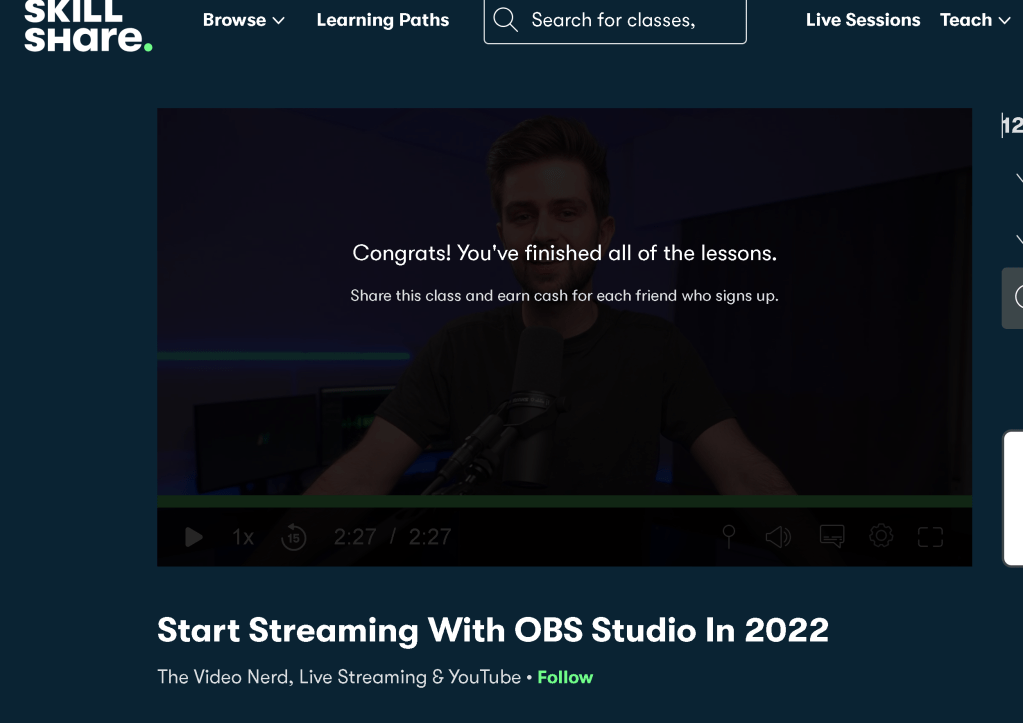1023x723 pixels.
Task: Follow The Video Nerd teacher
Action: 565,677
